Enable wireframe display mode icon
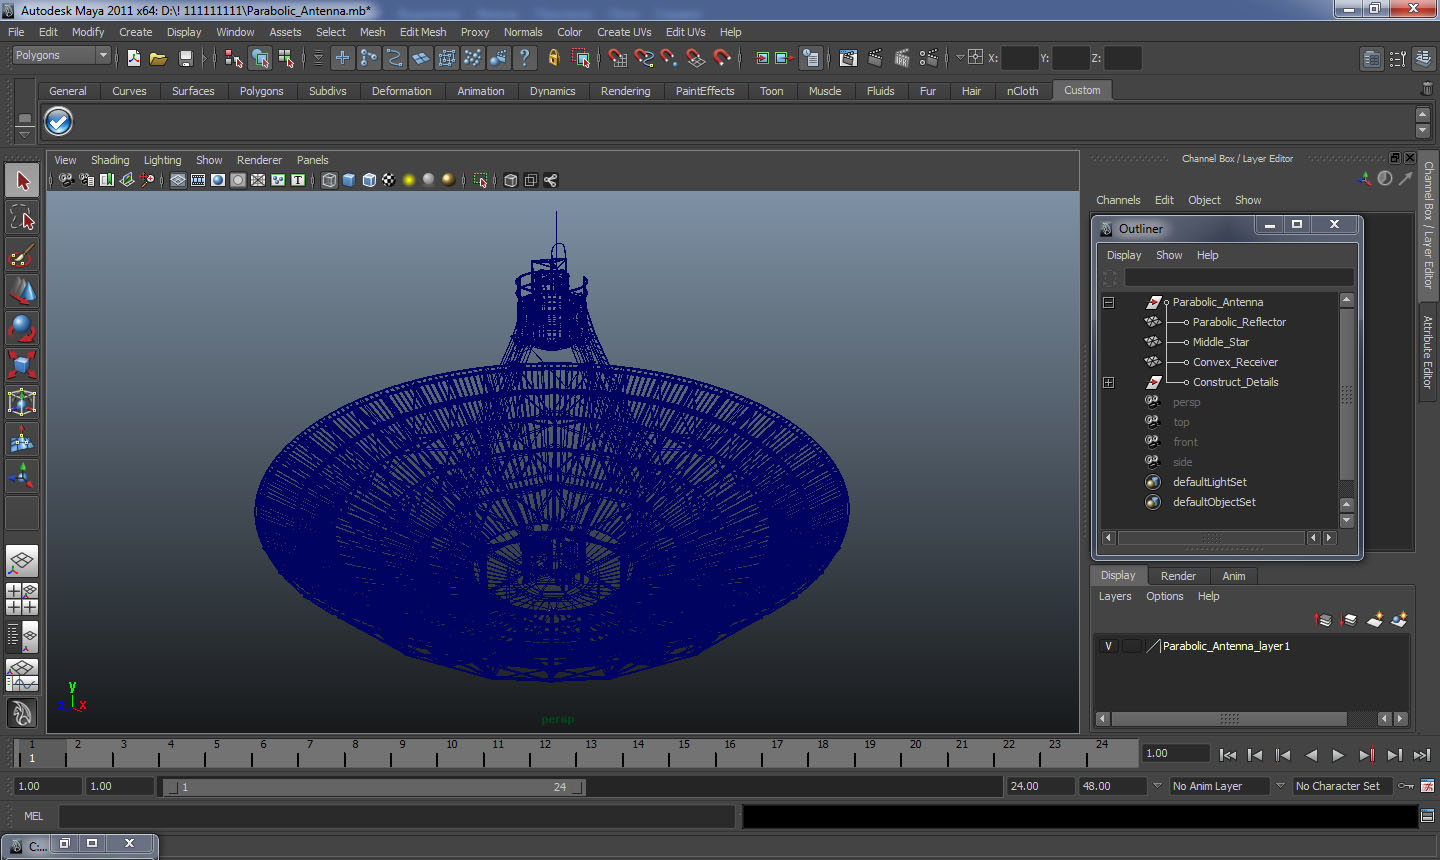 [329, 180]
